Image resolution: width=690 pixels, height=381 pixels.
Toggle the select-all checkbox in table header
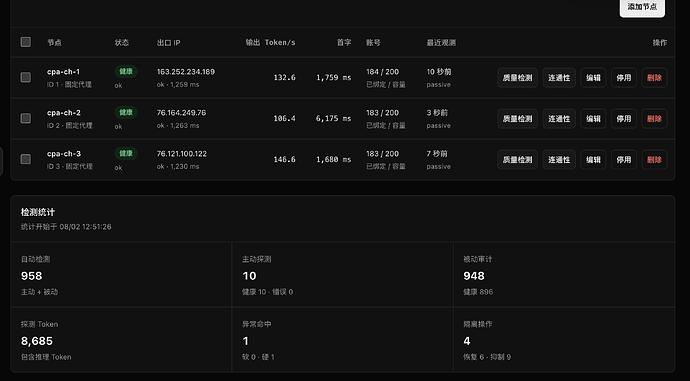26,42
